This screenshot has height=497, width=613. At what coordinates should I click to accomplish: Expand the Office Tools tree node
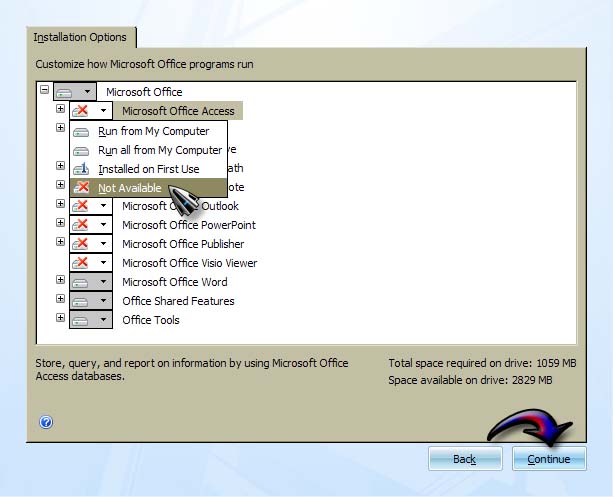click(x=60, y=318)
